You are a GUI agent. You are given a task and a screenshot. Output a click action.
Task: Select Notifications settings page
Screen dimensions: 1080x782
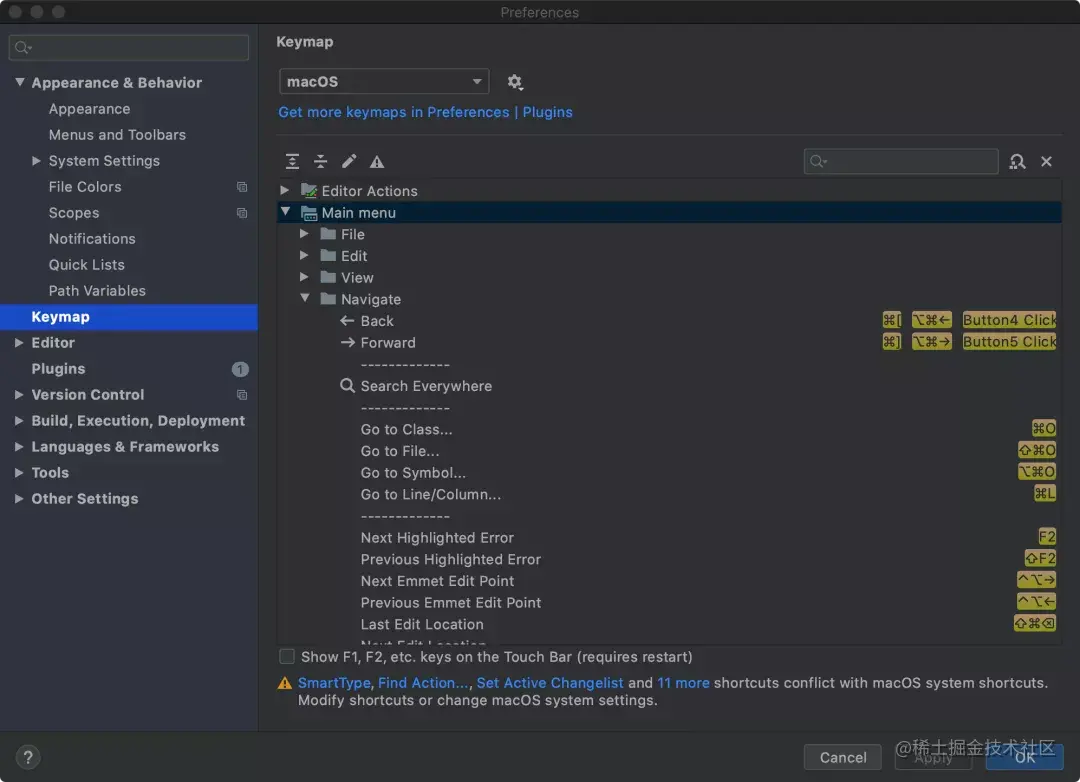click(92, 239)
